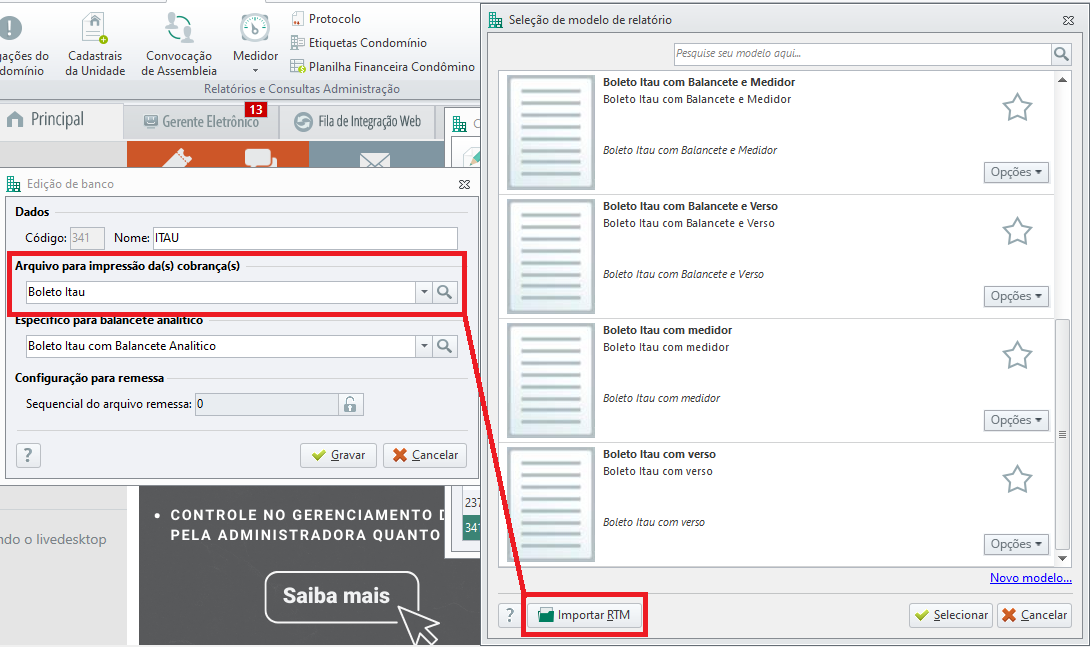Switch to Gerente Eletrônico tab
Image resolution: width=1090 pixels, height=647 pixels.
202,122
